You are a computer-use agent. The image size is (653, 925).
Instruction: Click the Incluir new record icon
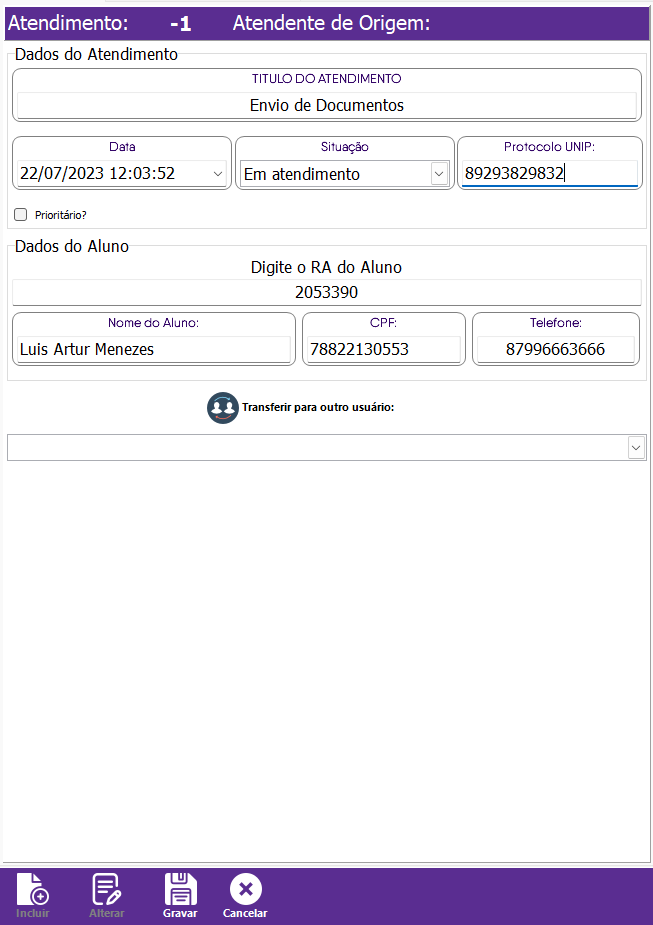pyautogui.click(x=32, y=889)
